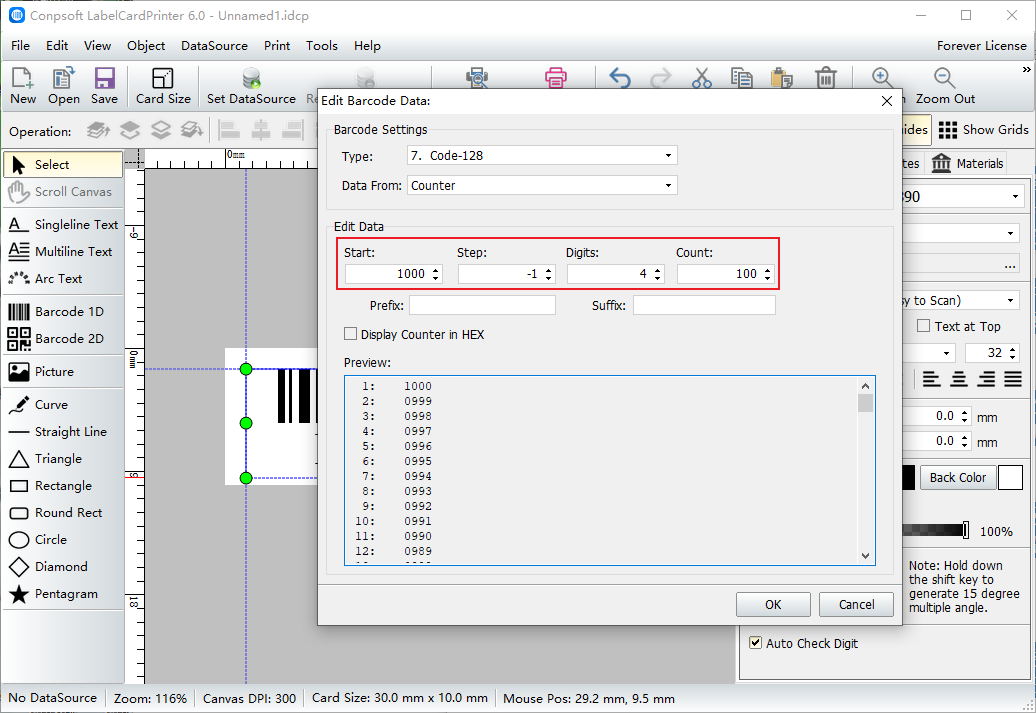Open the Edit menu

pos(57,46)
